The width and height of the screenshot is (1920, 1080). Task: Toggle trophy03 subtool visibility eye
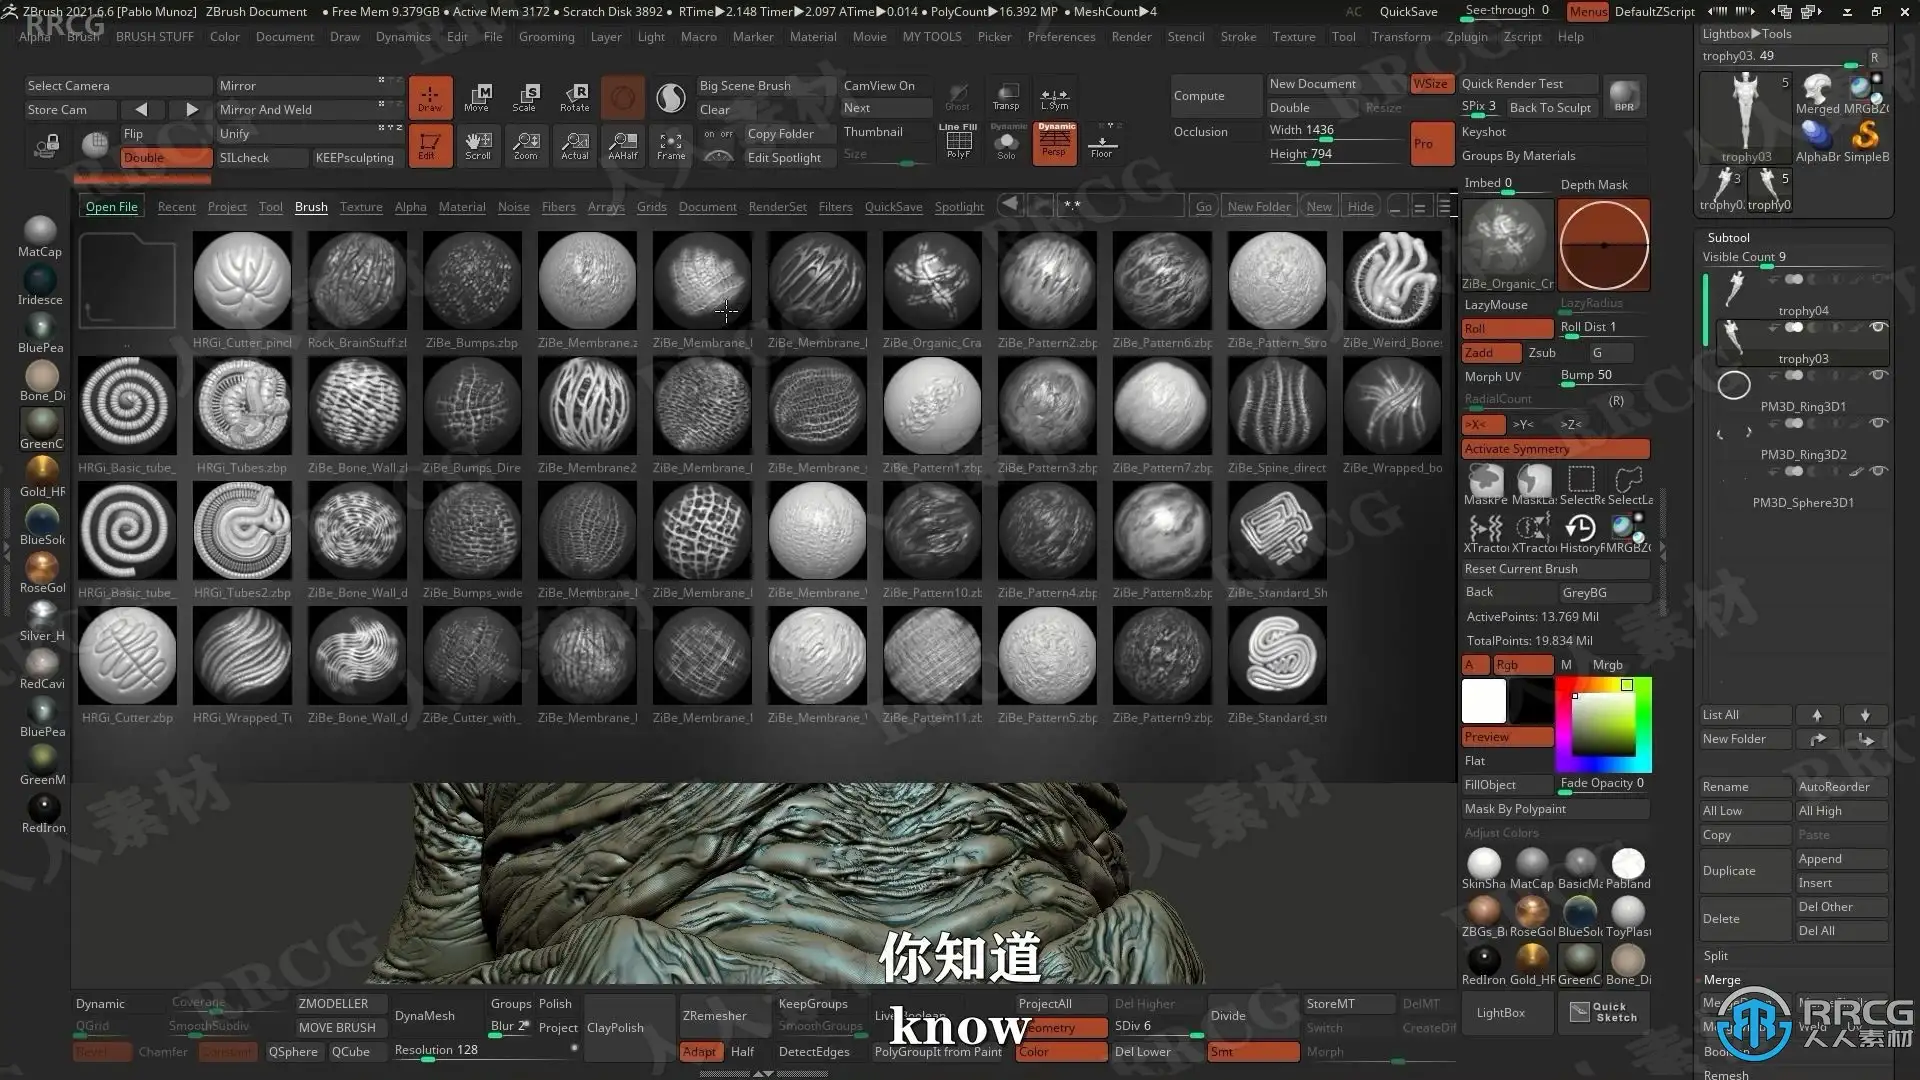[x=1879, y=327]
